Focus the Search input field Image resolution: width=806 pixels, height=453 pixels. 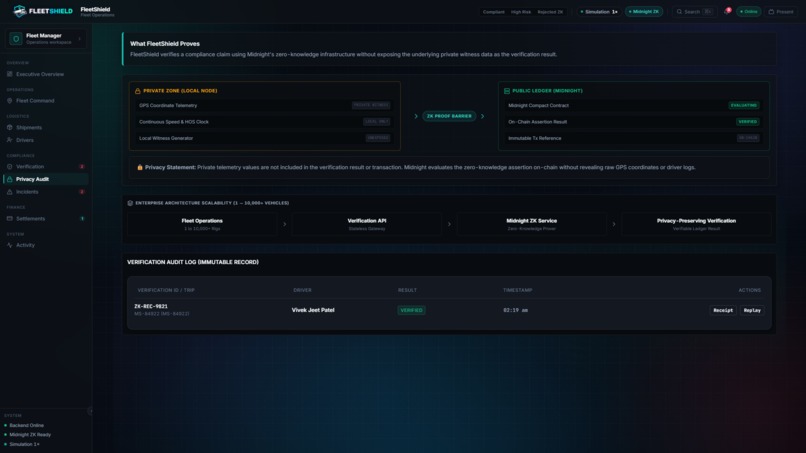click(x=694, y=11)
